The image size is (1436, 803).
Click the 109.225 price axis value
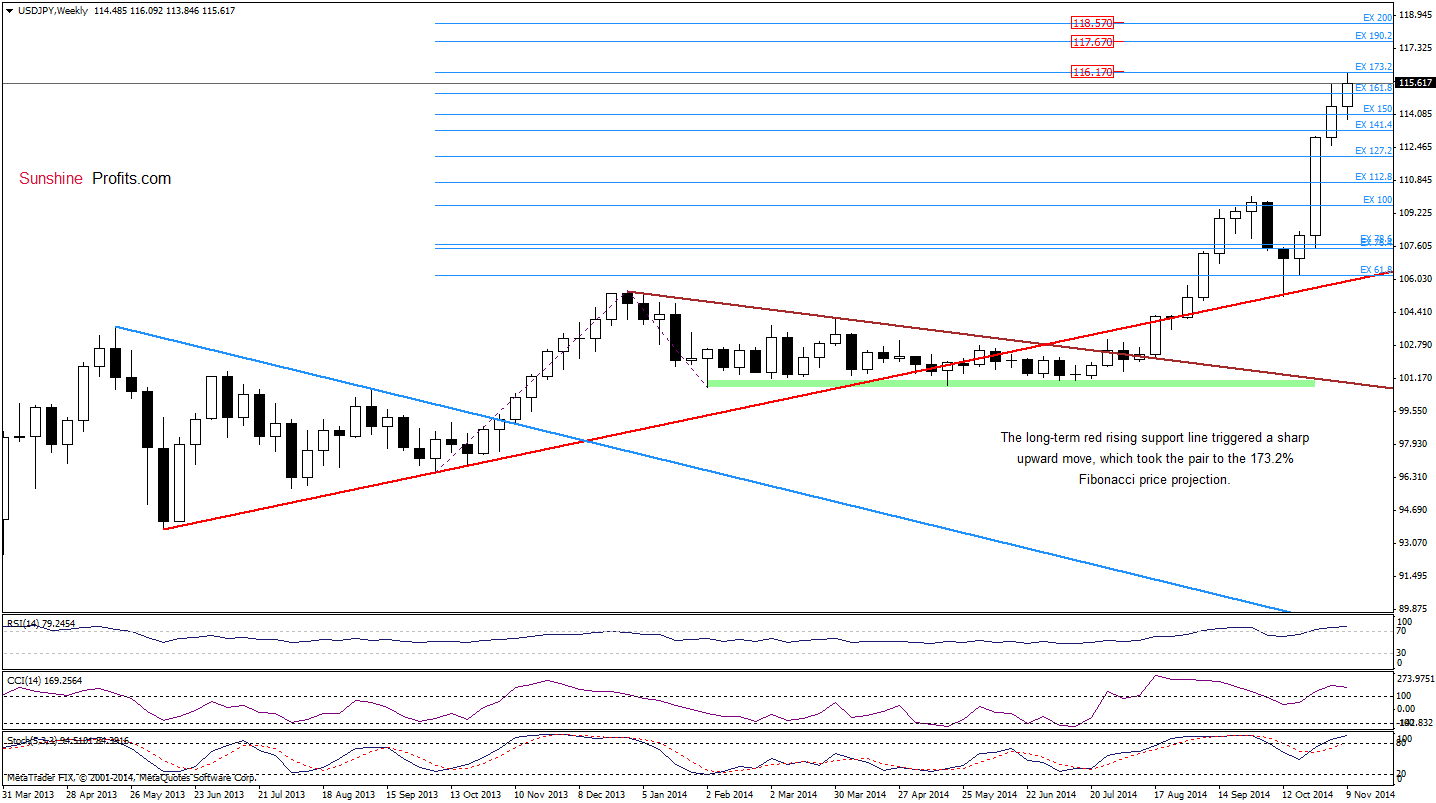coord(1416,213)
